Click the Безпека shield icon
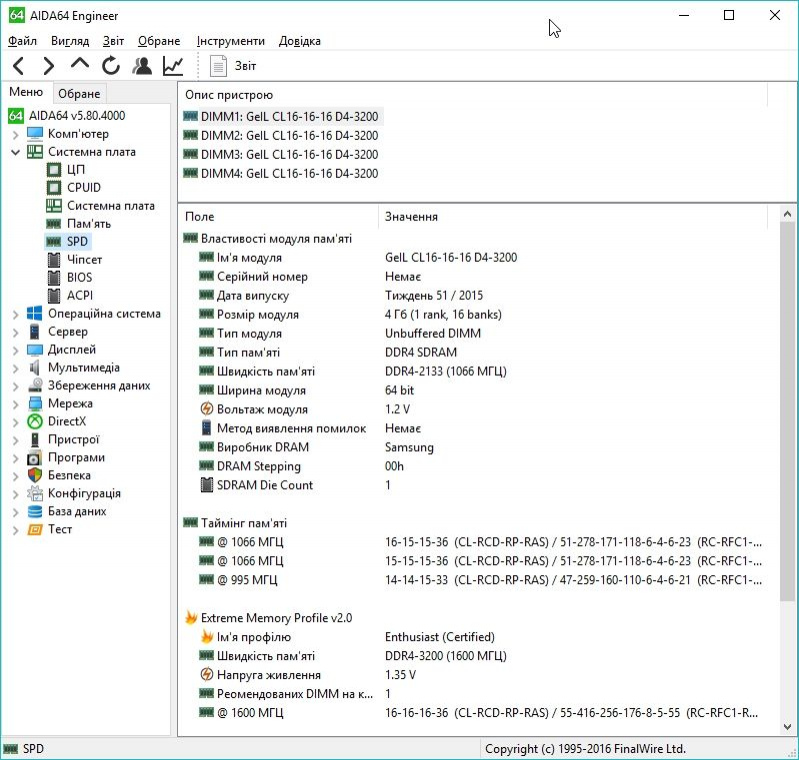This screenshot has height=760, width=799. pos(35,475)
